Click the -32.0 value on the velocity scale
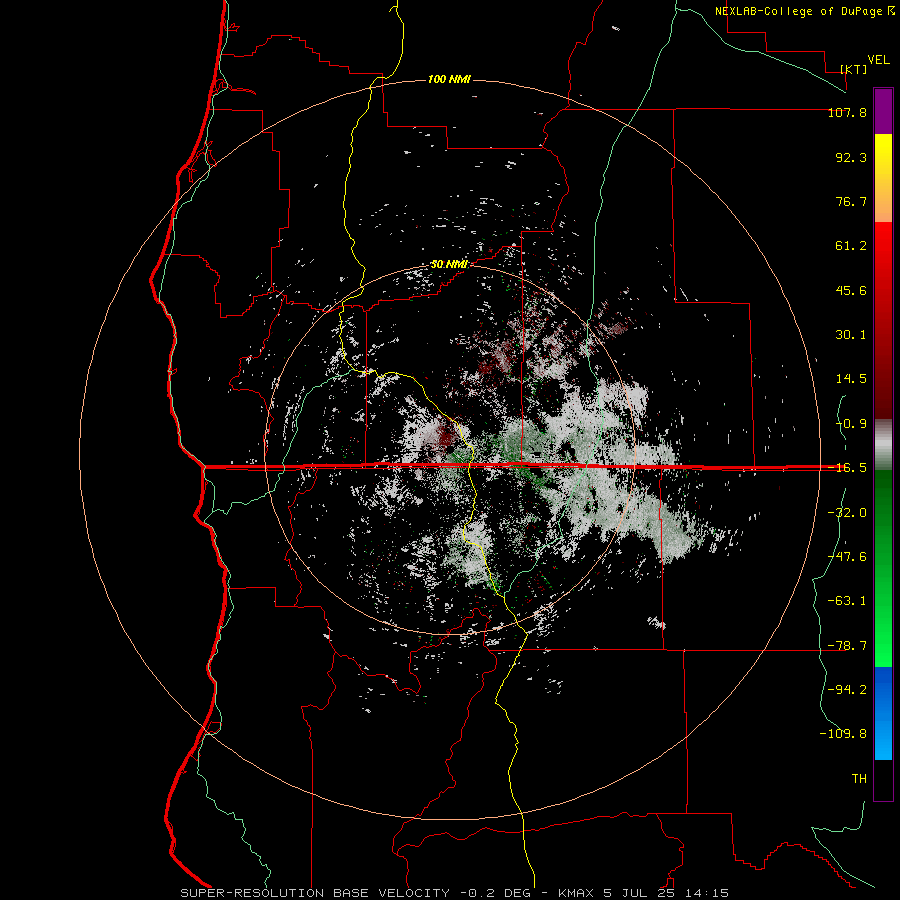 point(847,513)
